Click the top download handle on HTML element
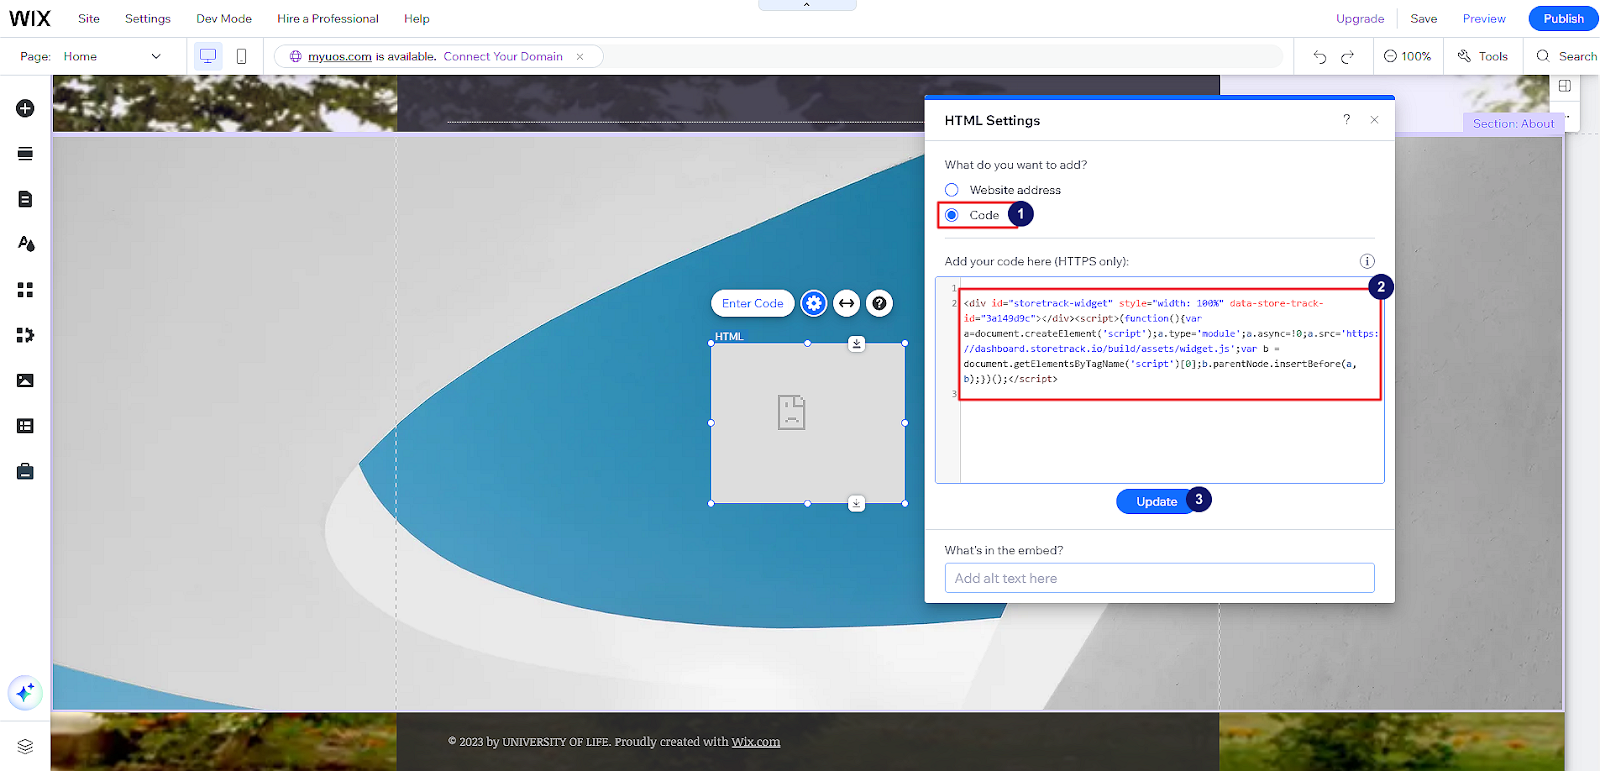 (857, 344)
